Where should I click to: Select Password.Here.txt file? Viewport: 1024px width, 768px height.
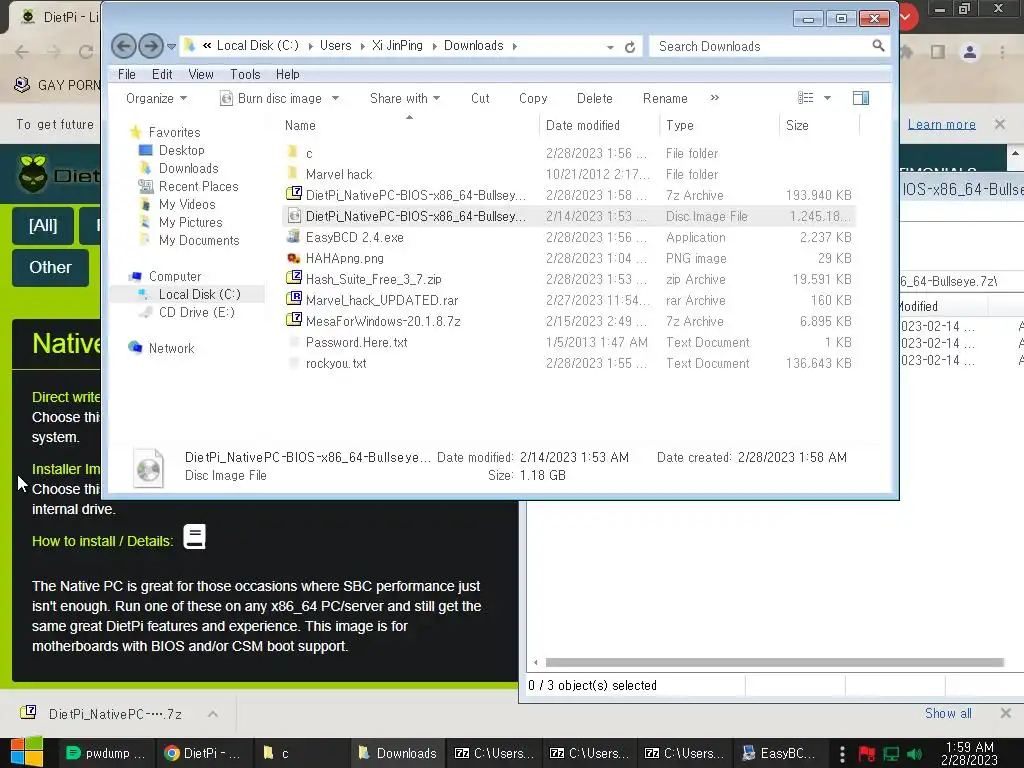click(356, 342)
